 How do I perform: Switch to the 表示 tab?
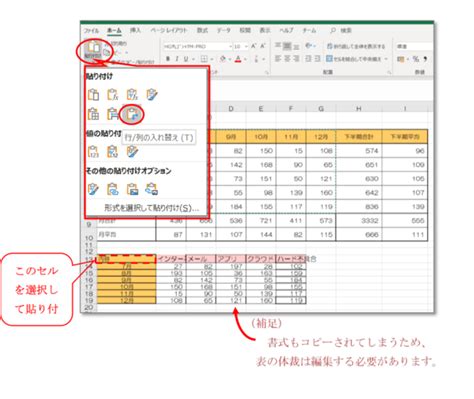pos(265,30)
